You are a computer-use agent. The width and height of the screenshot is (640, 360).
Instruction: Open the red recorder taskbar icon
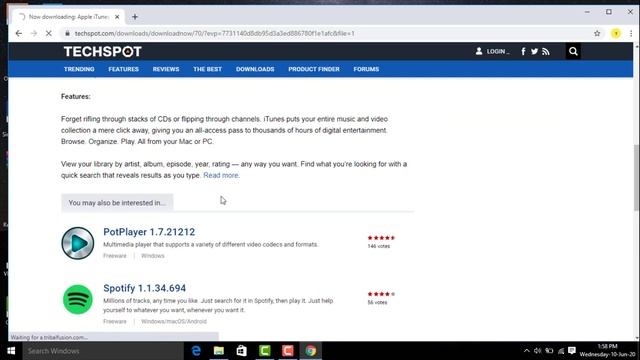tap(287, 351)
